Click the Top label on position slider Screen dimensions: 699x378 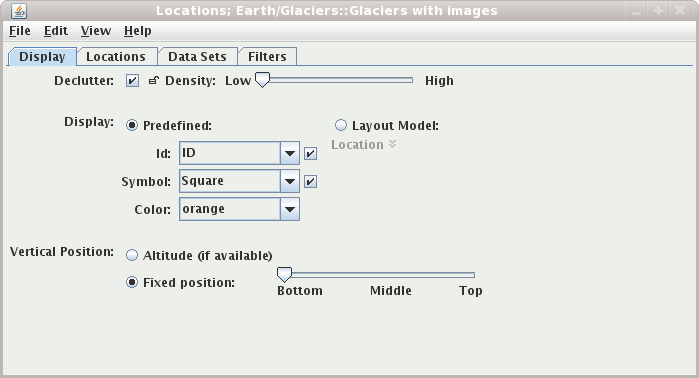coord(471,291)
